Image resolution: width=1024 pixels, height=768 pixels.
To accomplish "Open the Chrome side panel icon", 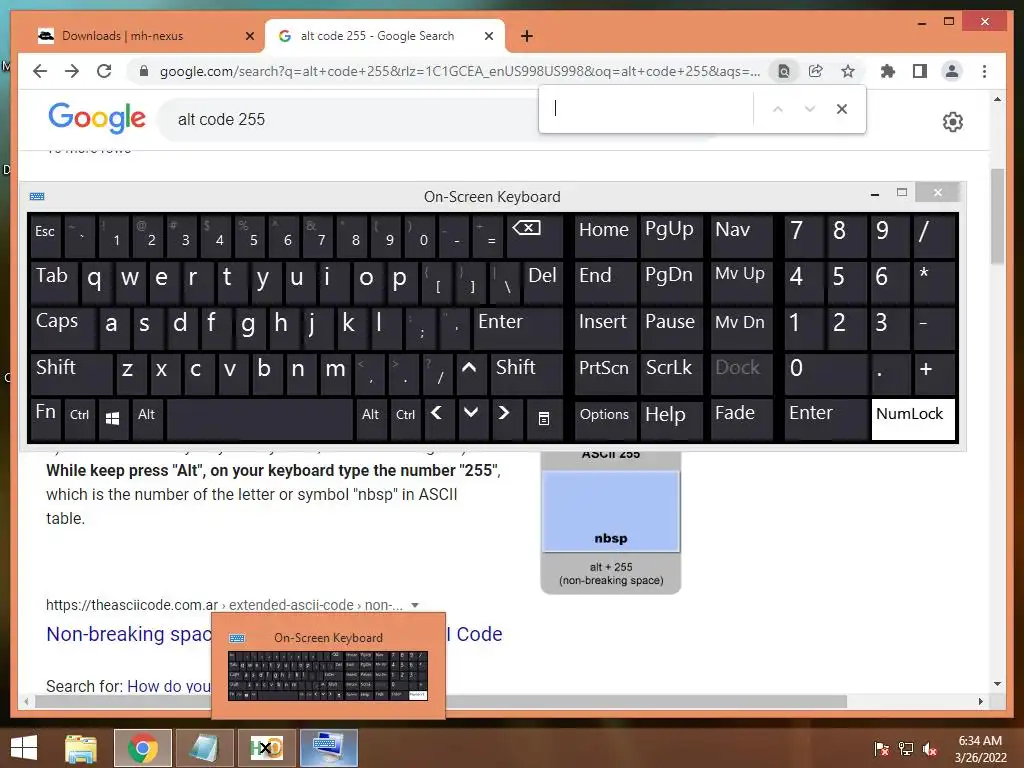I will click(x=920, y=71).
